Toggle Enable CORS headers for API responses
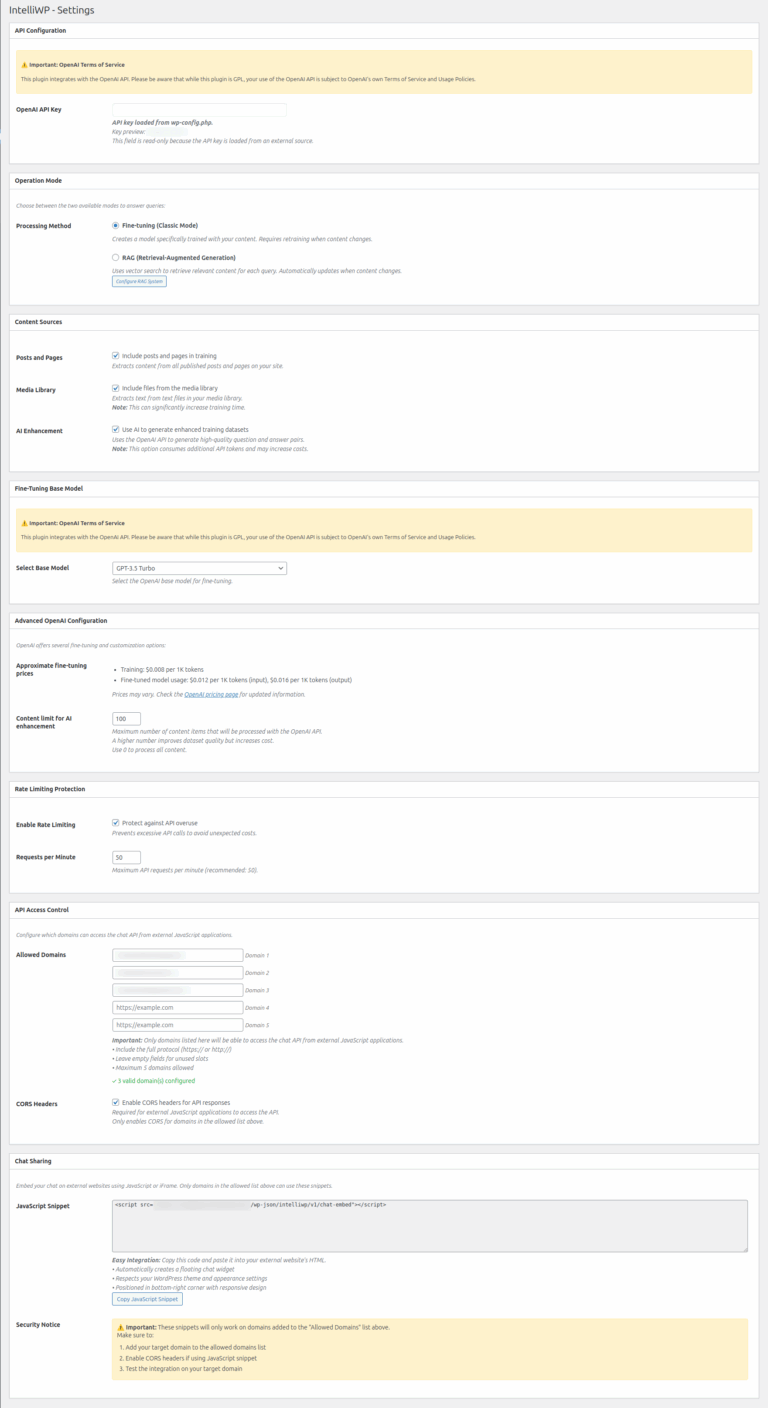Image resolution: width=768 pixels, height=1408 pixels. click(116, 1102)
